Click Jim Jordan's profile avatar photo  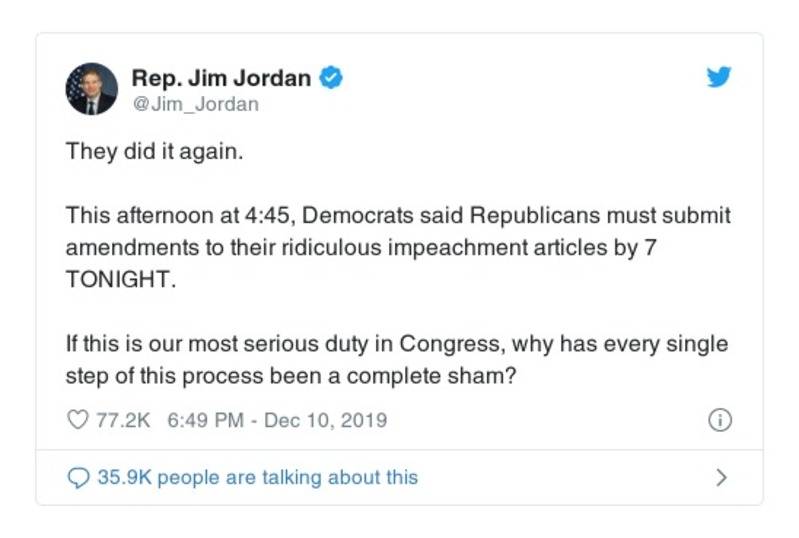click(92, 90)
